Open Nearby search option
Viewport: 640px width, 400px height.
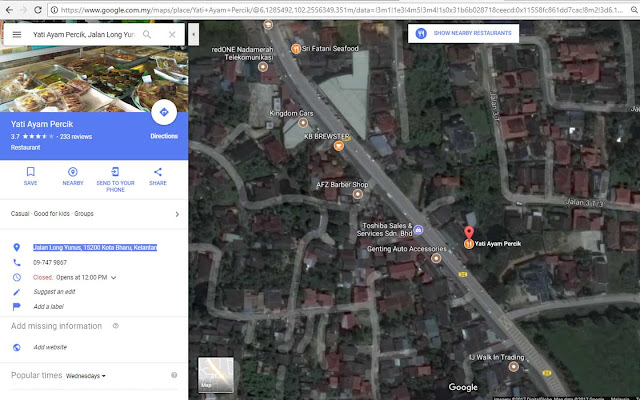click(73, 176)
